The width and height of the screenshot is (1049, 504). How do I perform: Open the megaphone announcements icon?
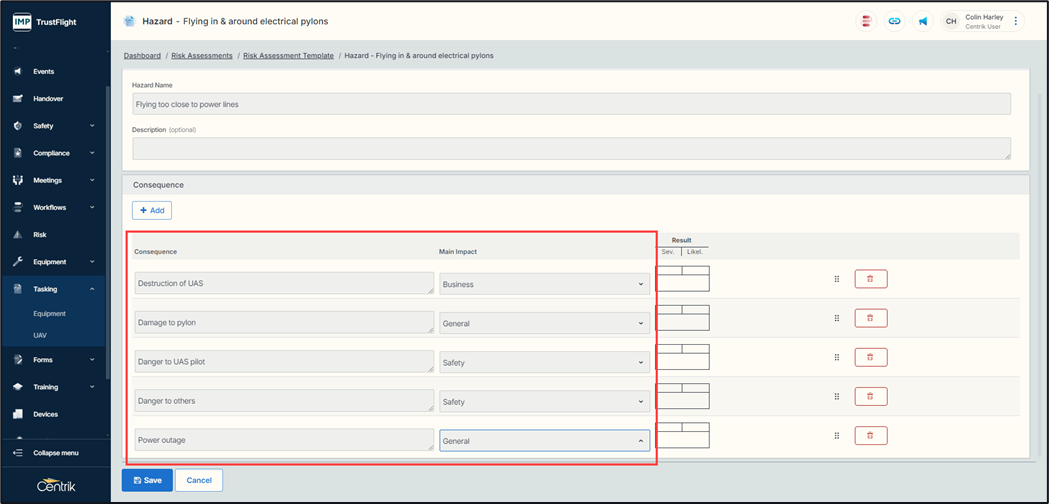coord(923,21)
